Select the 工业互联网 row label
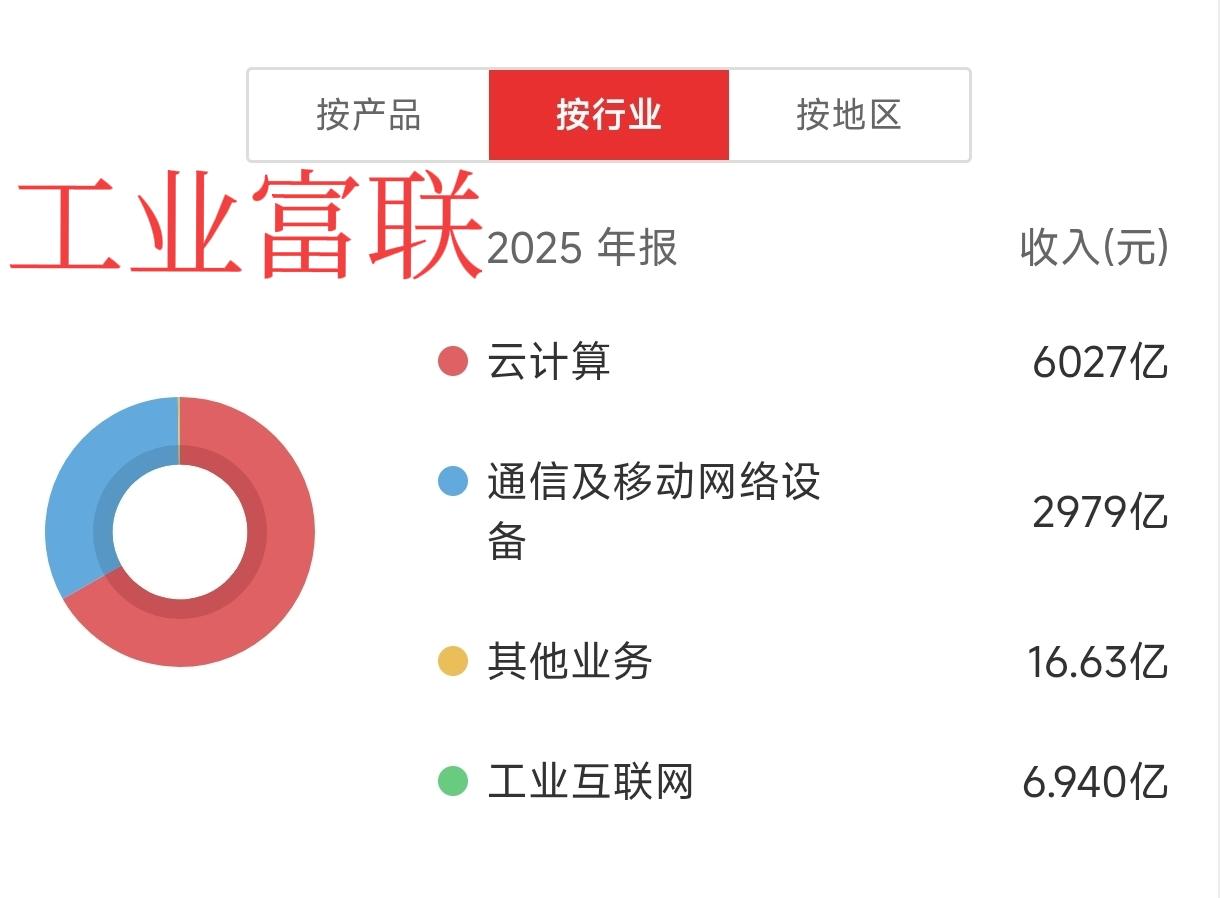Viewport: 1220px width, 898px height. [591, 781]
